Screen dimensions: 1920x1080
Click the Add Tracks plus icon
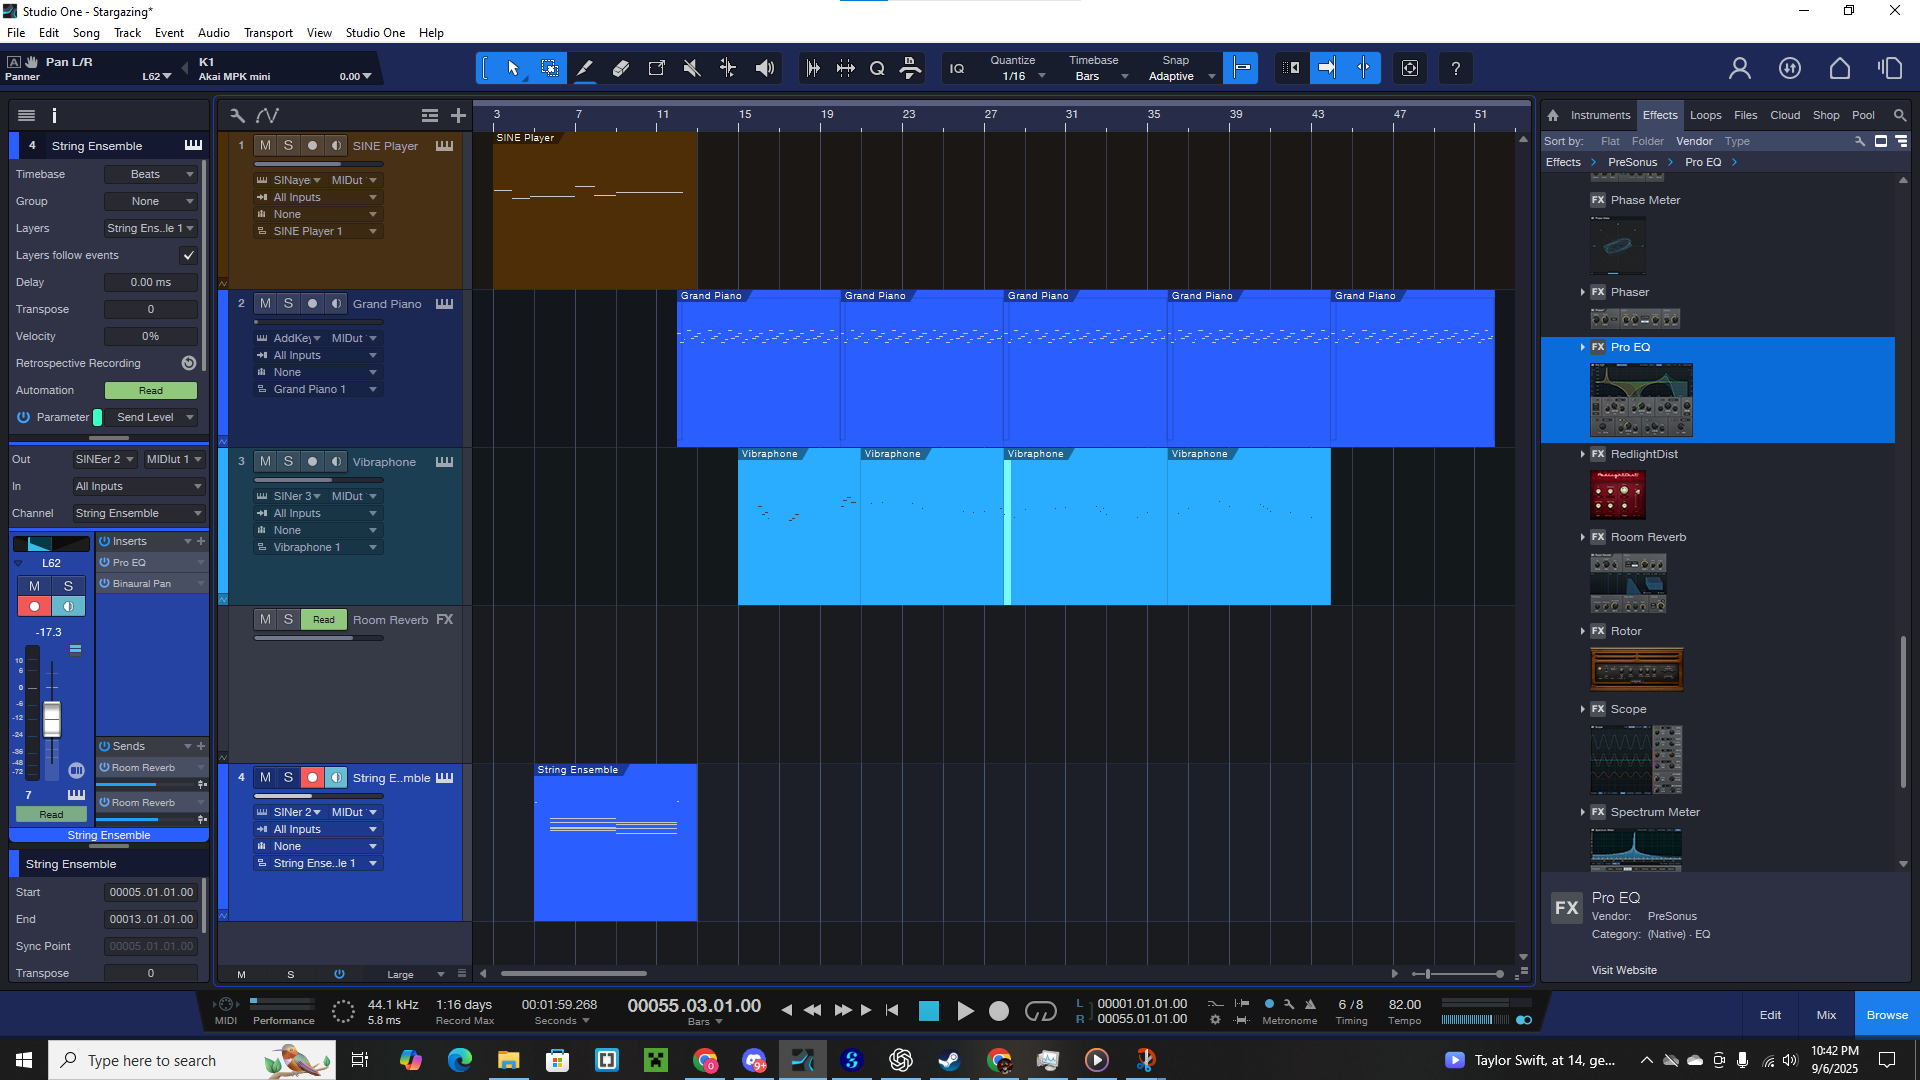pos(458,116)
